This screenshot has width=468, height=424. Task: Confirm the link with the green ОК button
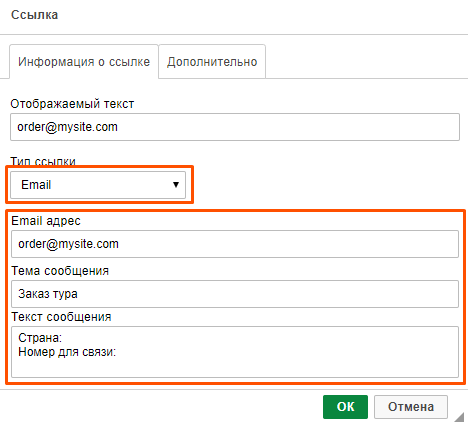click(345, 407)
